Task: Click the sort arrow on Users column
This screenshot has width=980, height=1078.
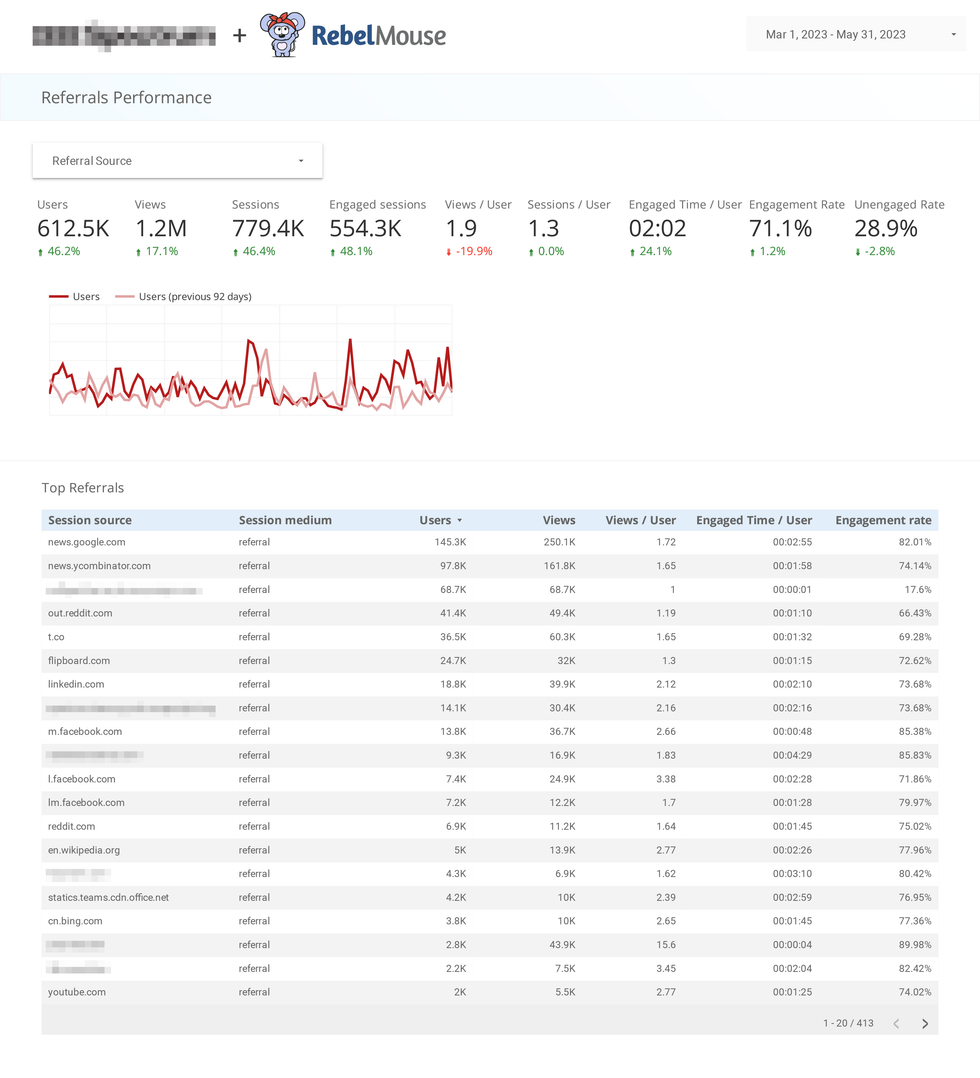Action: point(459,520)
